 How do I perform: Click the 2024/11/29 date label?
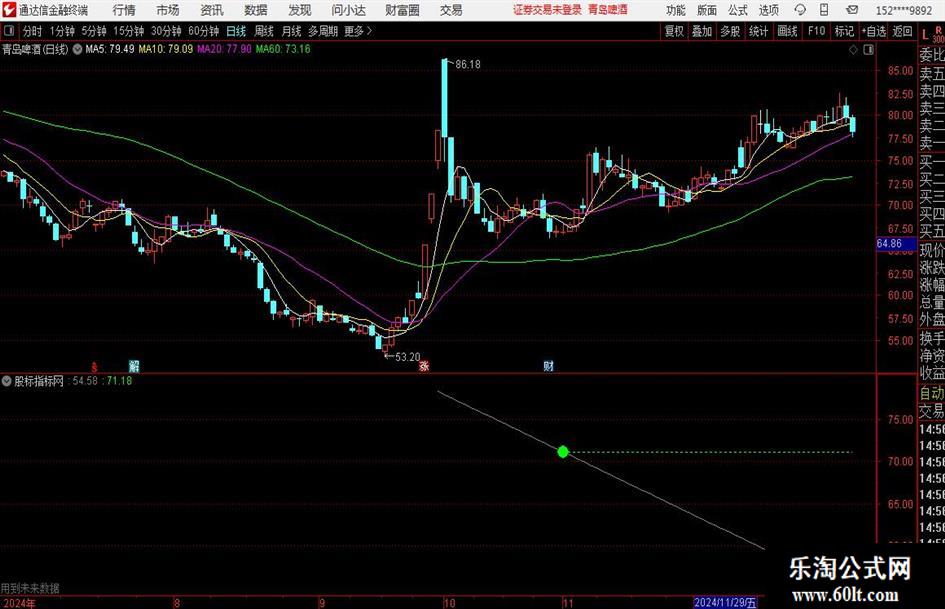[x=726, y=602]
